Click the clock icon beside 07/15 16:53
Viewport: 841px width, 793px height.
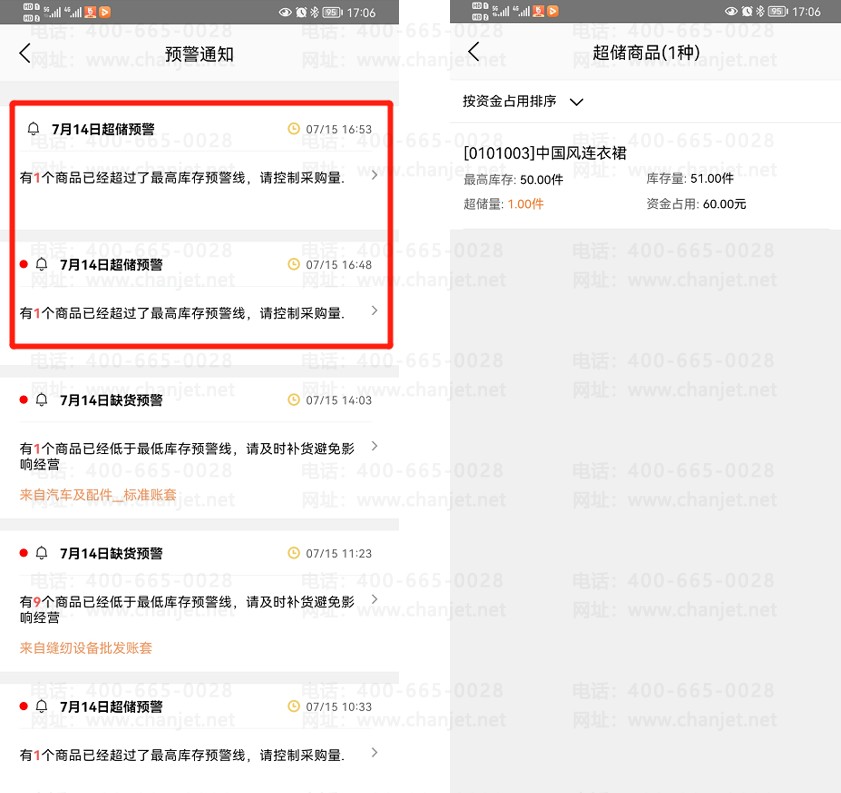(293, 129)
